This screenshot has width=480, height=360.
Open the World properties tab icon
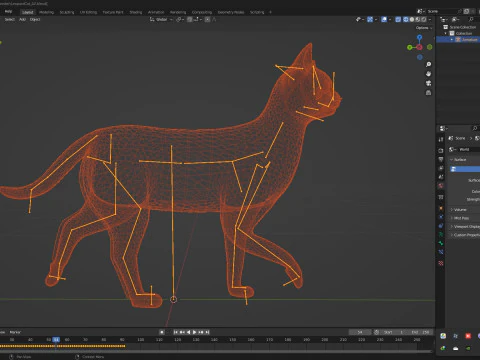click(x=441, y=186)
